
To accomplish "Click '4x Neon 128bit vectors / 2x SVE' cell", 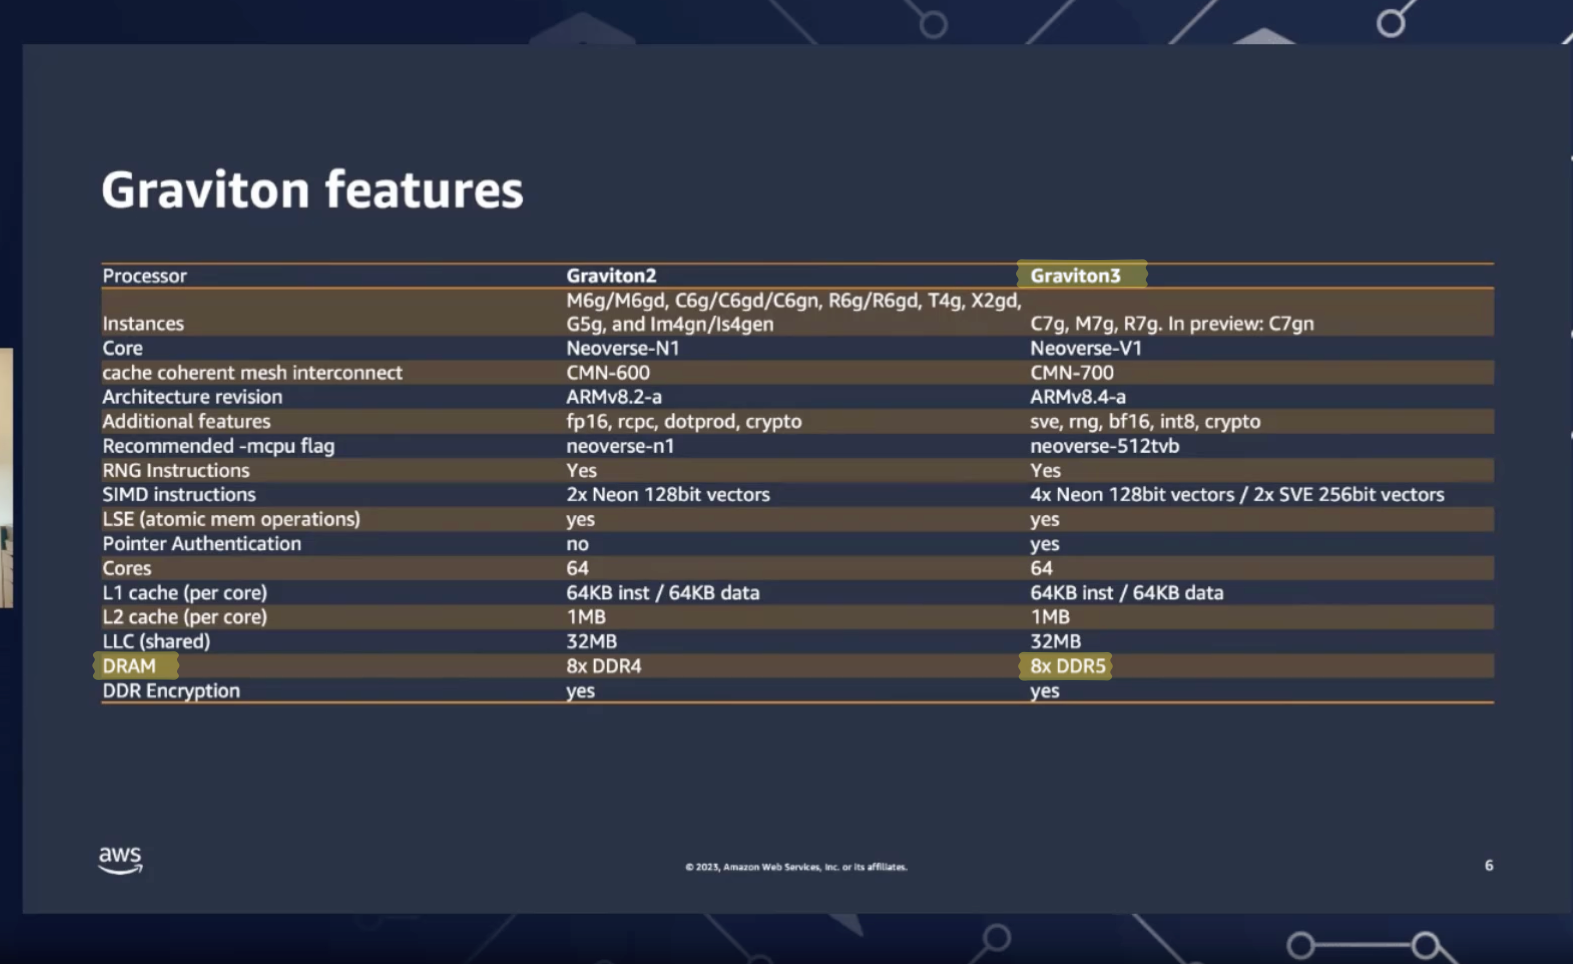I will point(1237,494).
